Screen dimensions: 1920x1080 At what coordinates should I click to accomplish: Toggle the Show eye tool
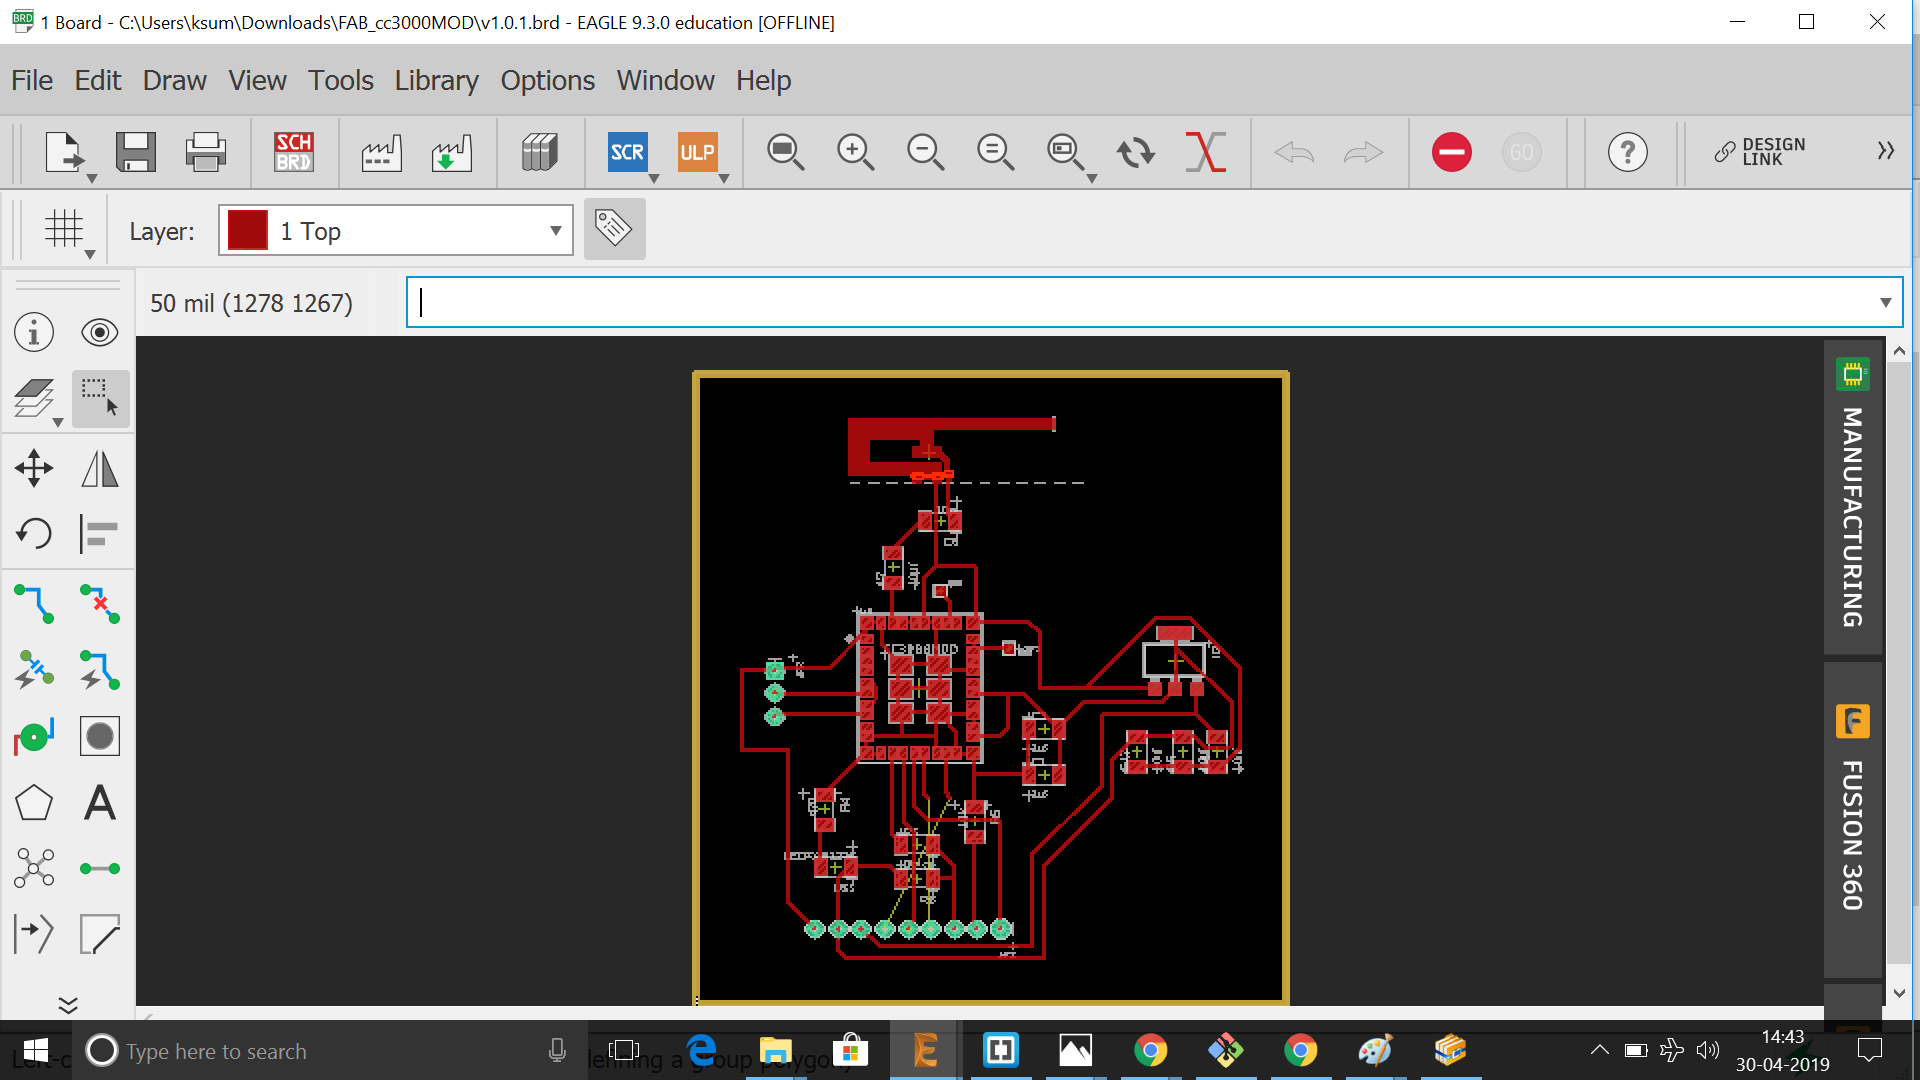point(100,332)
